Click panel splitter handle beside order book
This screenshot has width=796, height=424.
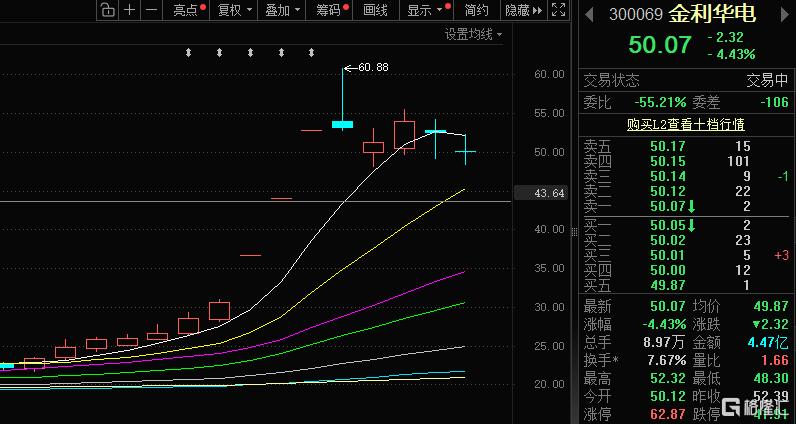click(x=574, y=232)
